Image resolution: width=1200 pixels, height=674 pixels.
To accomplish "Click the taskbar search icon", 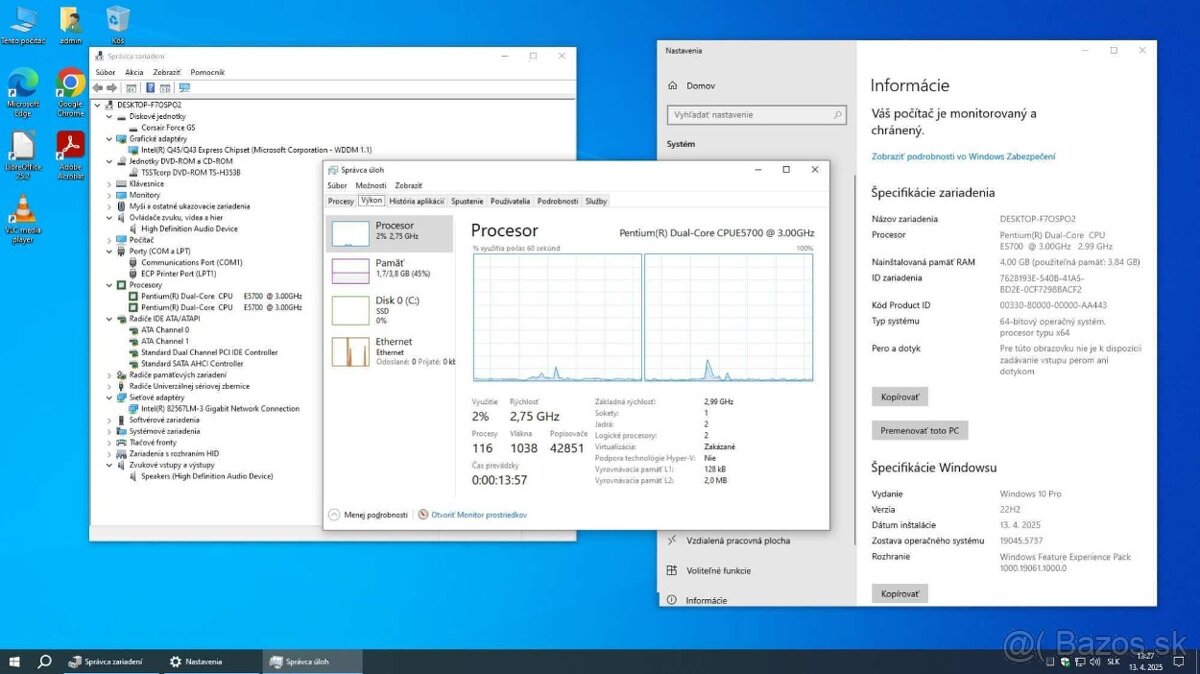I will click(x=44, y=661).
